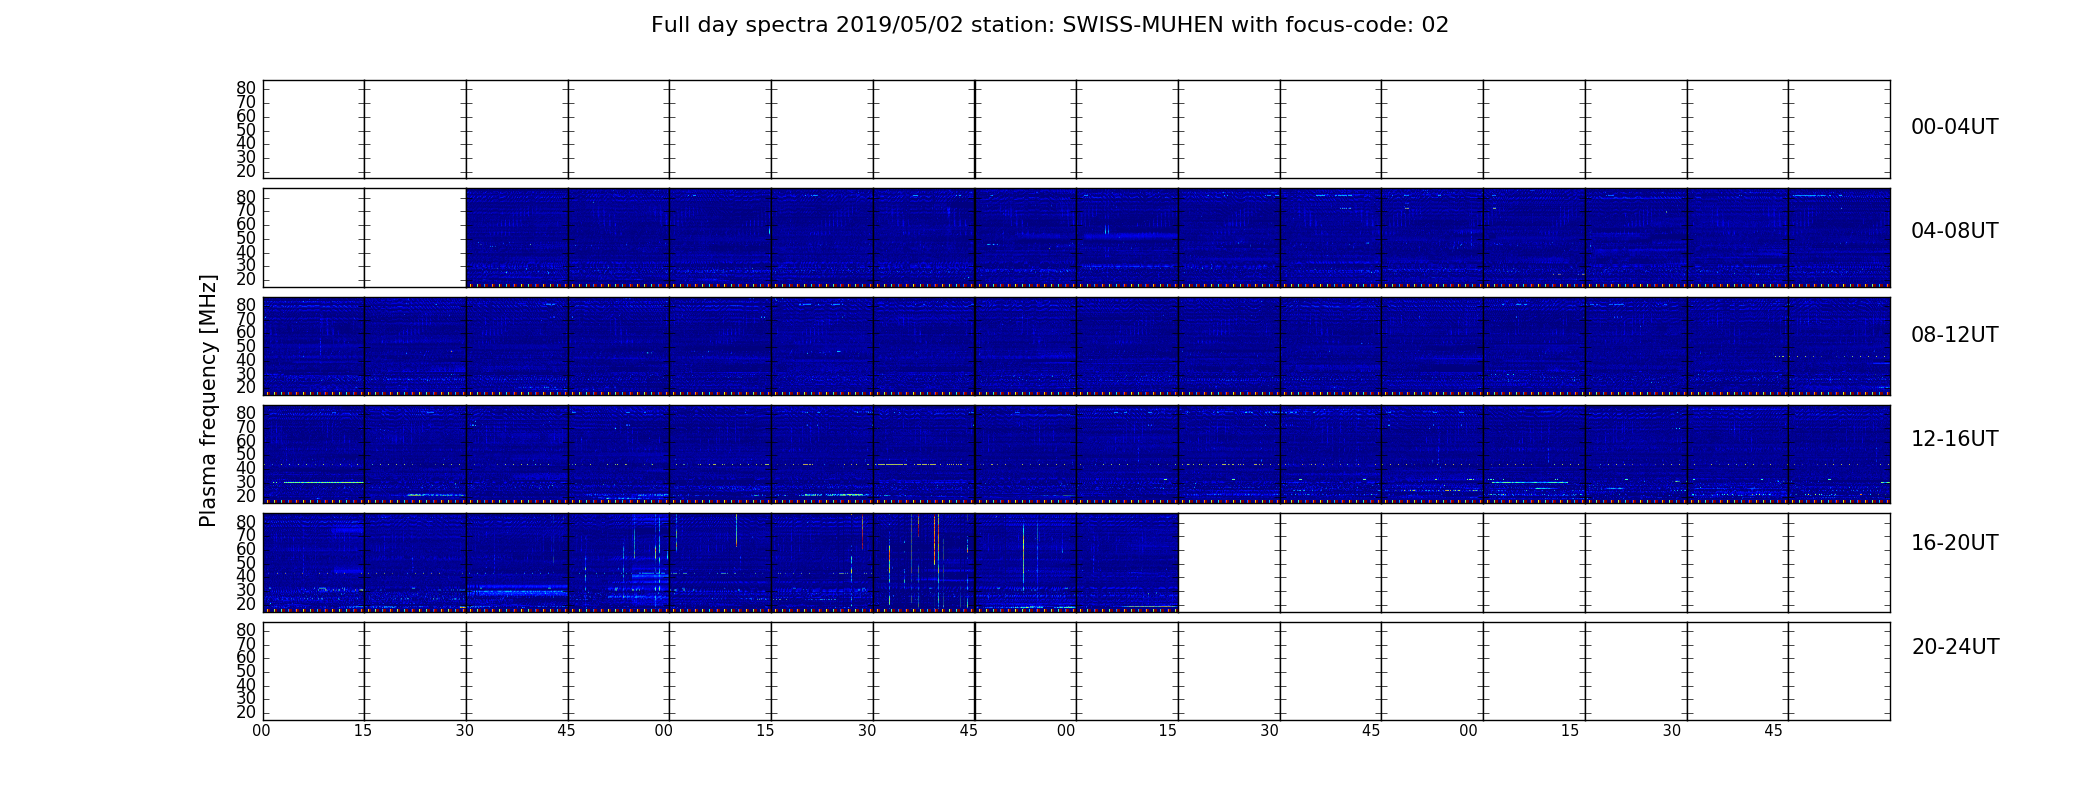Select the 04-08UT panel label
This screenshot has width=2100, height=800.
(1954, 231)
